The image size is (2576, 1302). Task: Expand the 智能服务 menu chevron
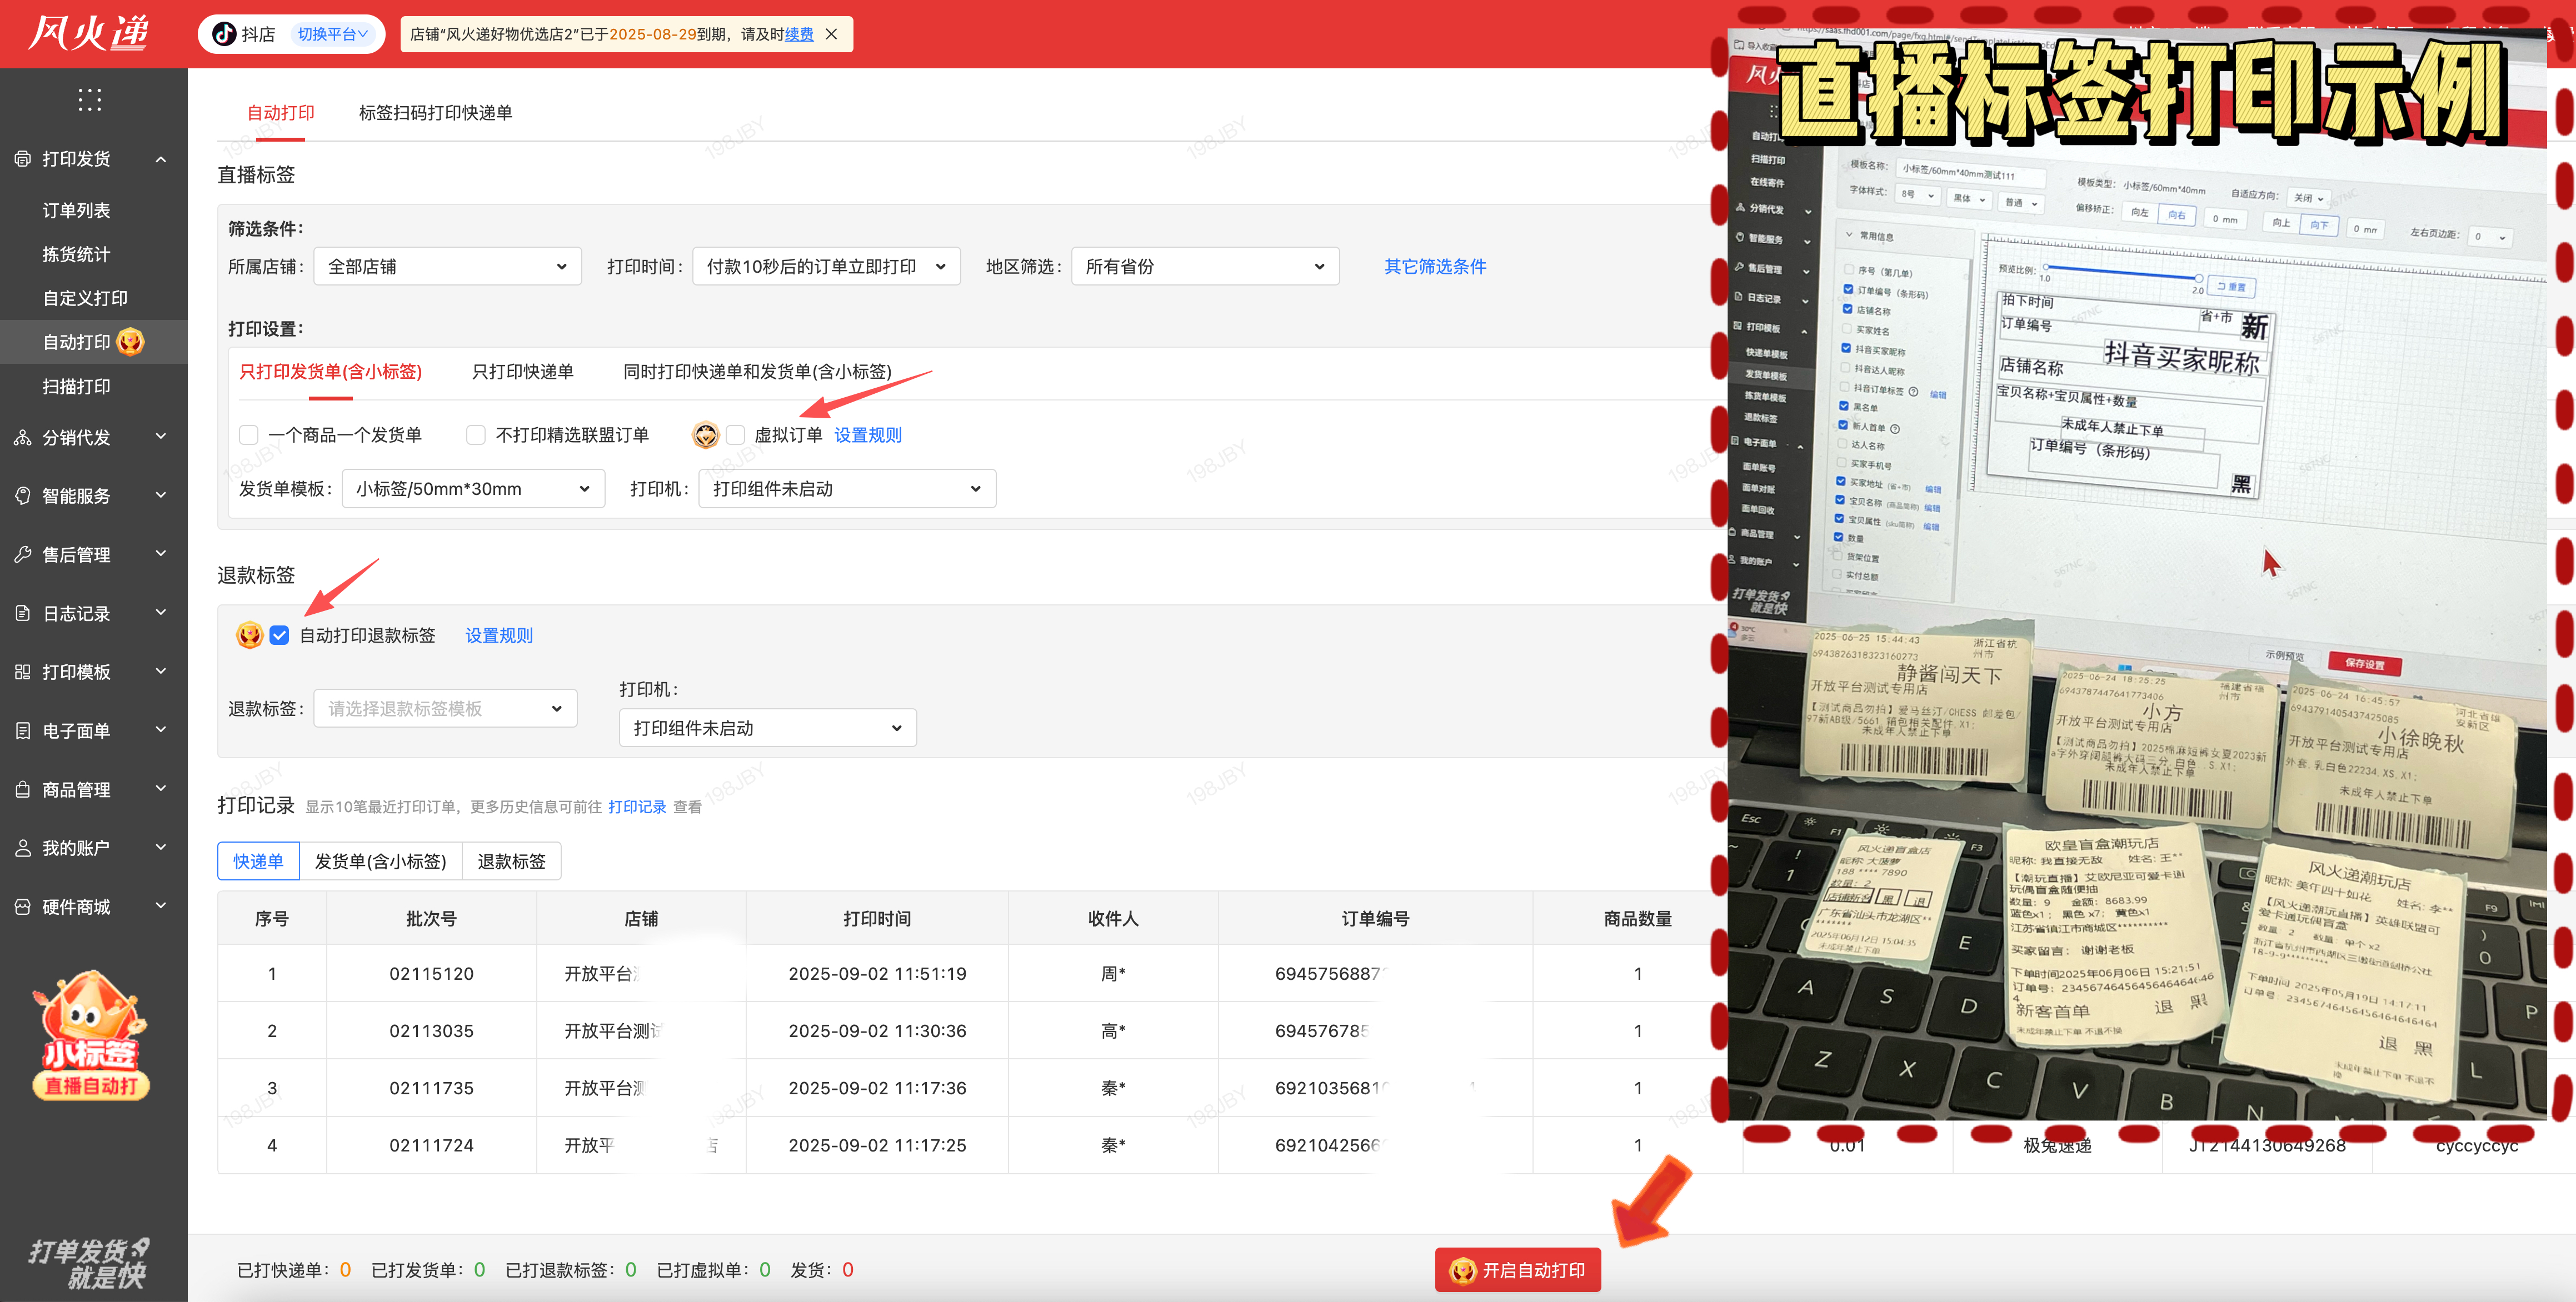click(x=161, y=496)
